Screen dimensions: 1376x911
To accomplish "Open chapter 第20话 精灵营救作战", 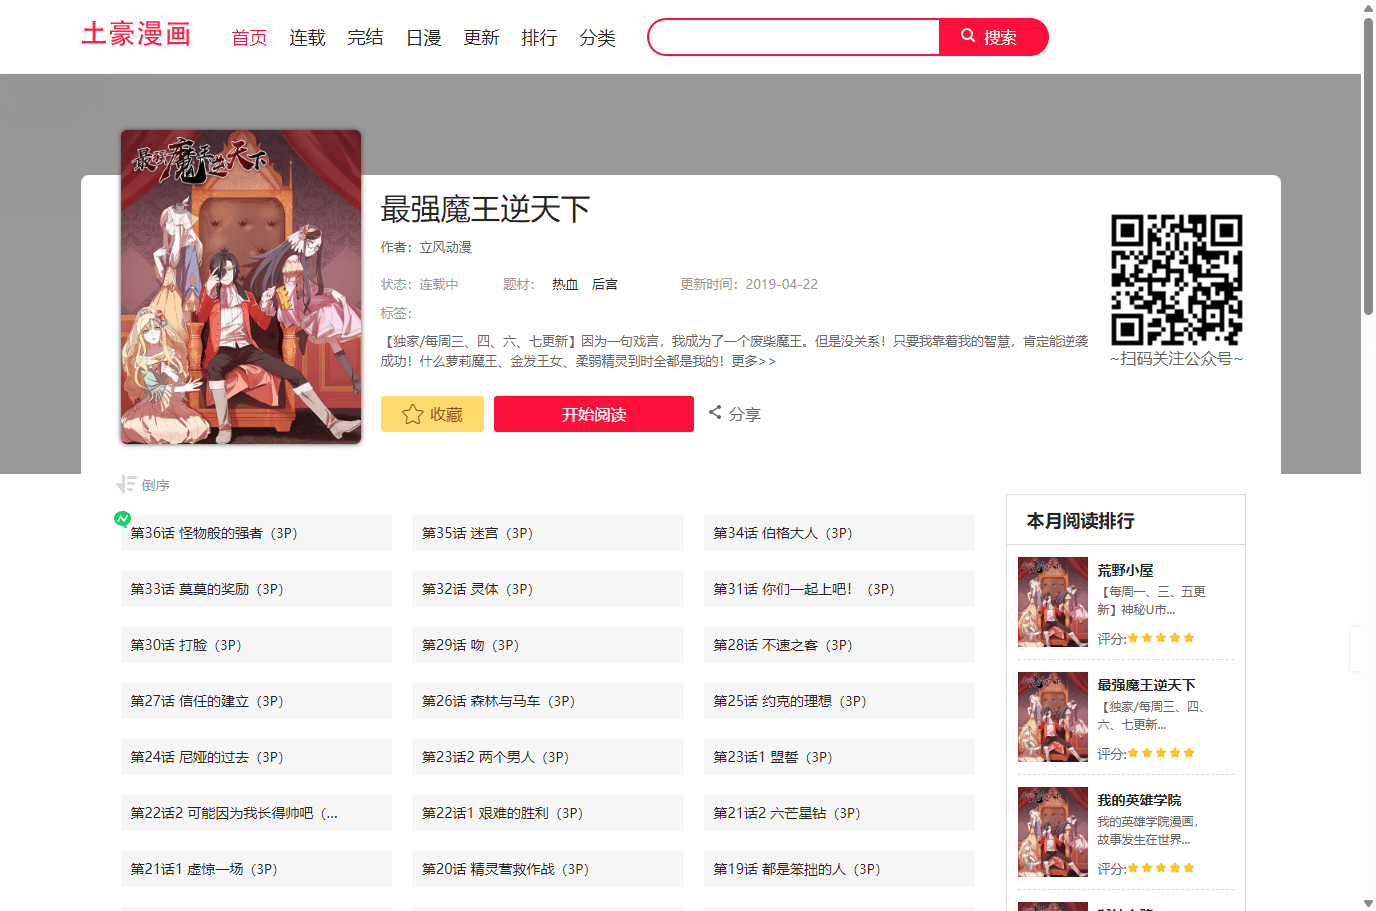I will [548, 869].
